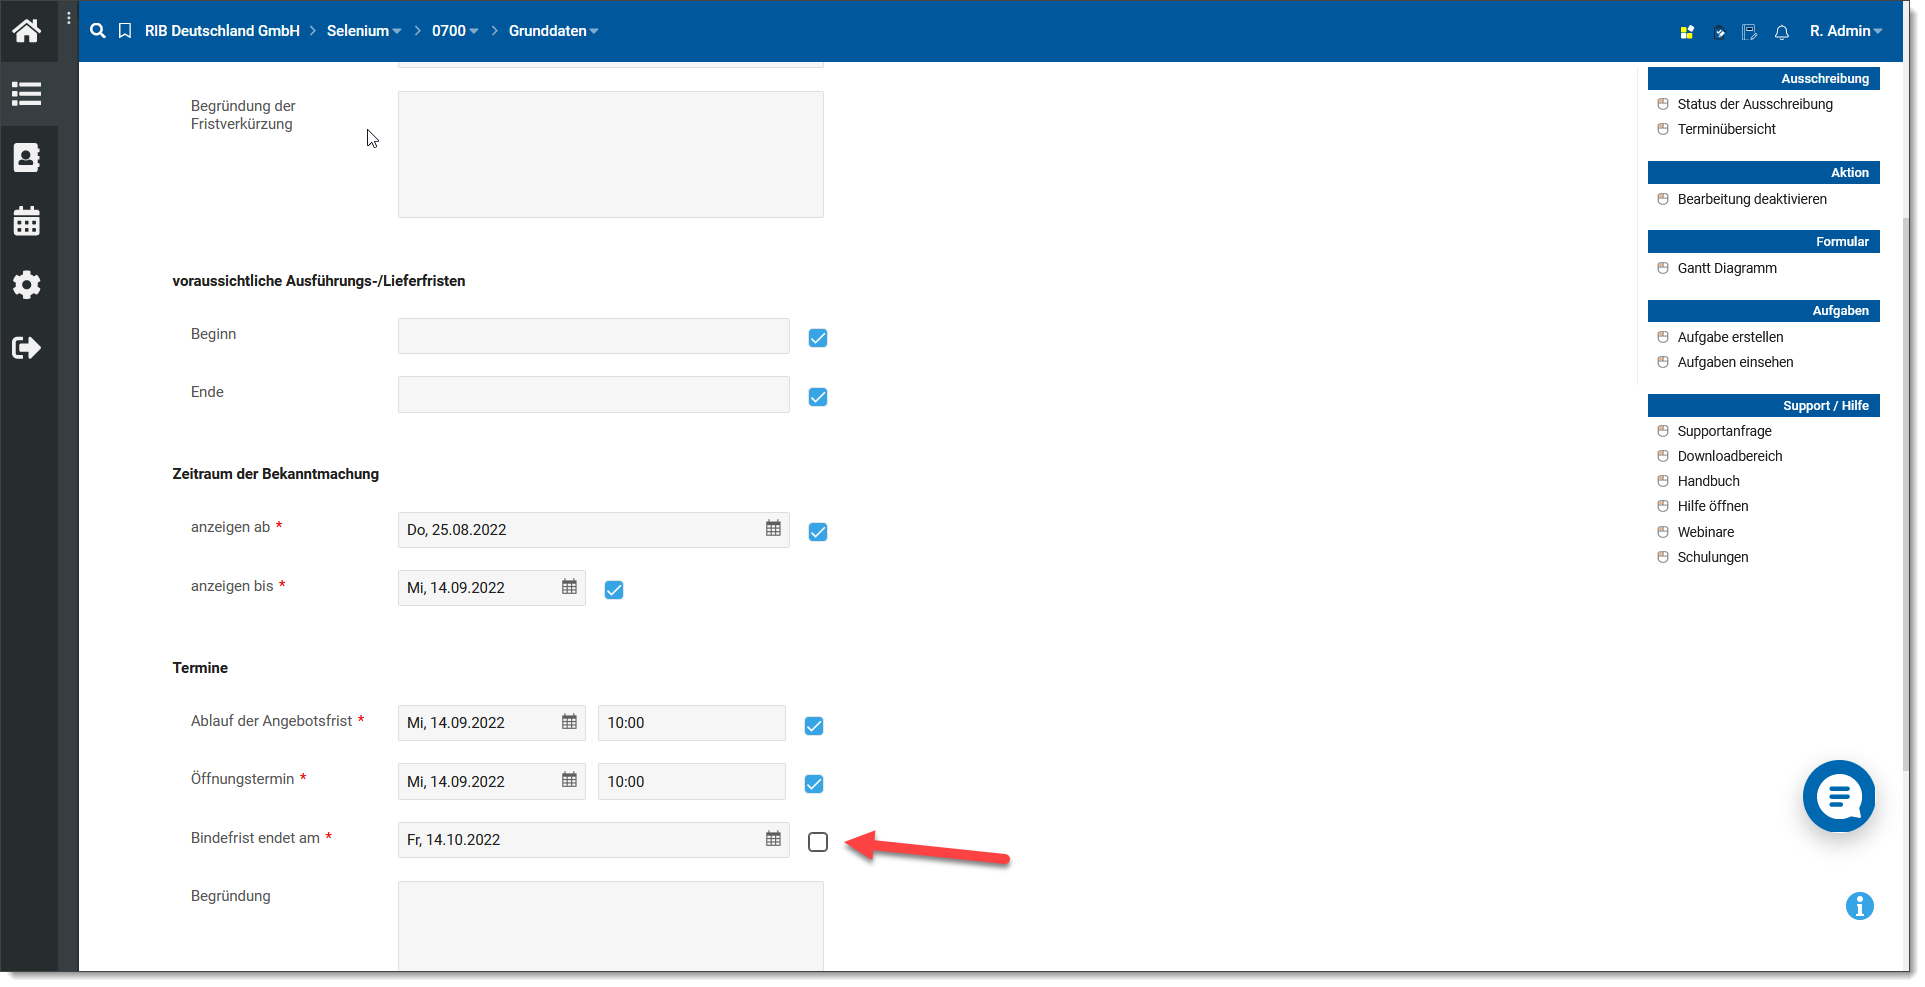Check the Bindefrist endet am checkbox
This screenshot has height=987, width=1925.
pyautogui.click(x=818, y=842)
